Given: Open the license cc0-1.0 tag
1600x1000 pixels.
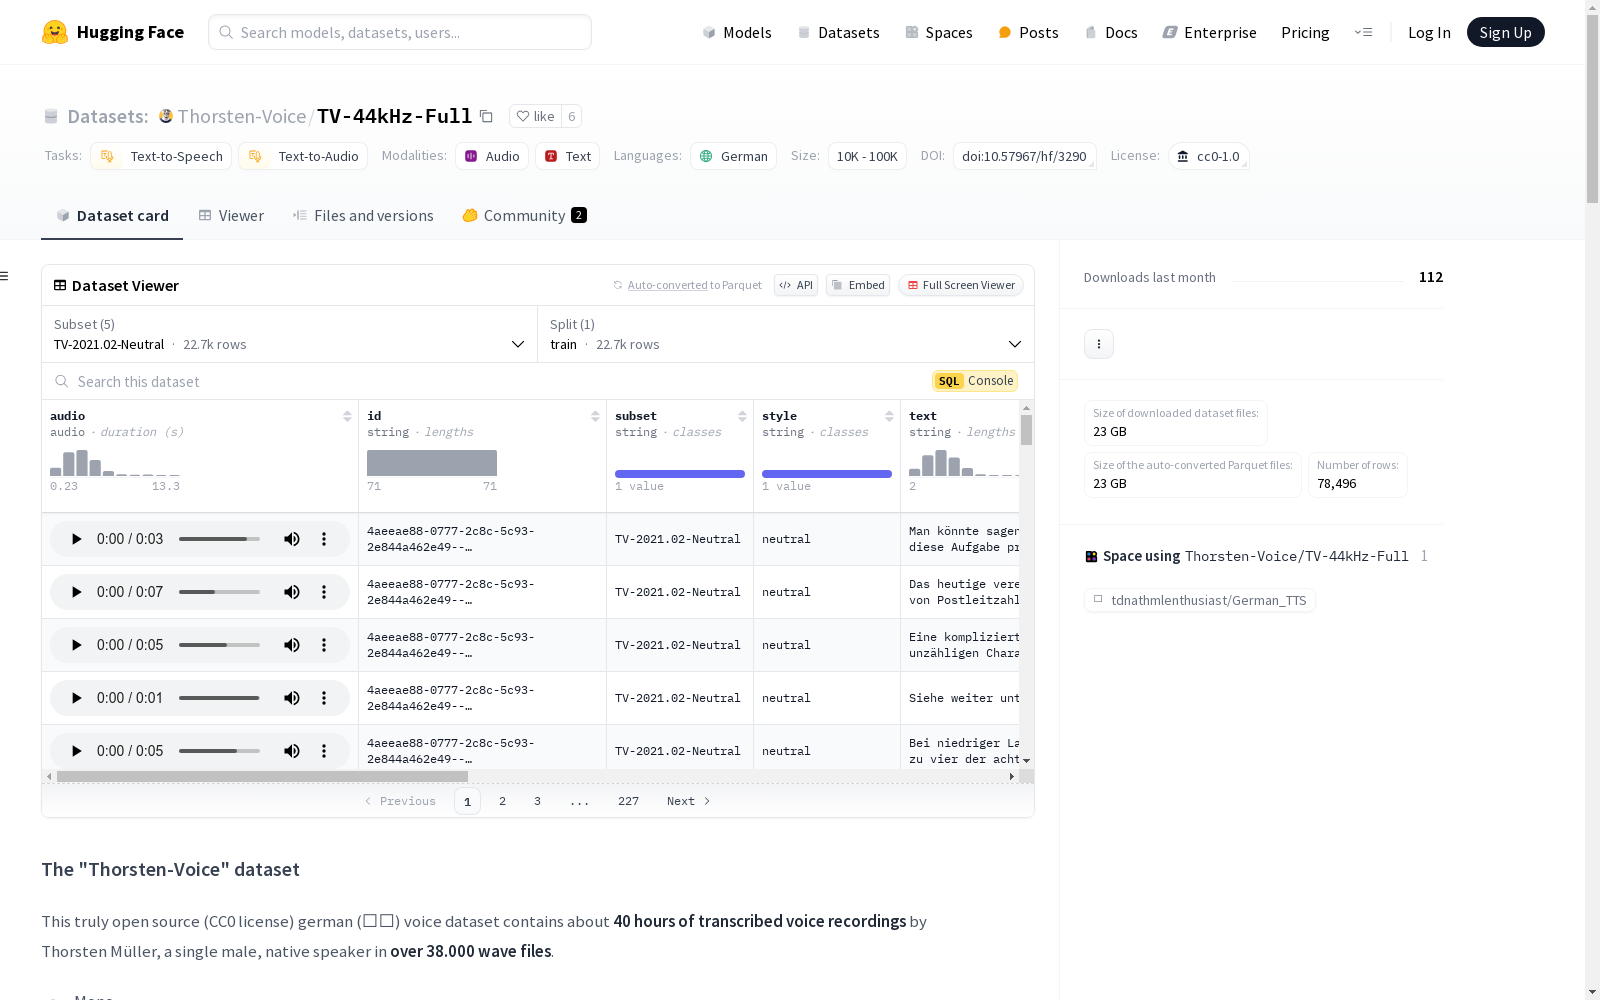Looking at the screenshot, I should tap(1209, 156).
